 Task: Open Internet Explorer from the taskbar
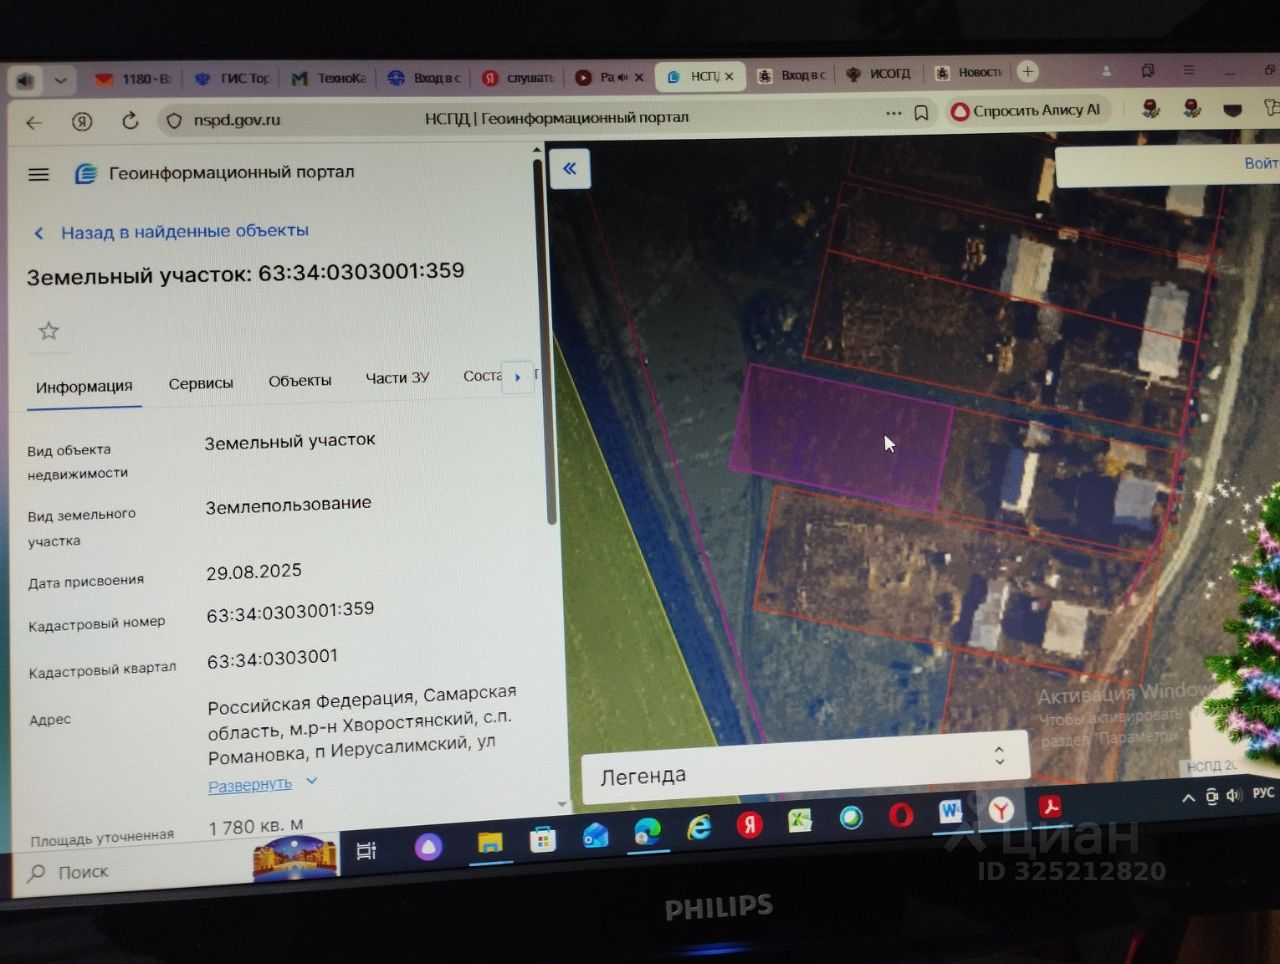(x=699, y=827)
